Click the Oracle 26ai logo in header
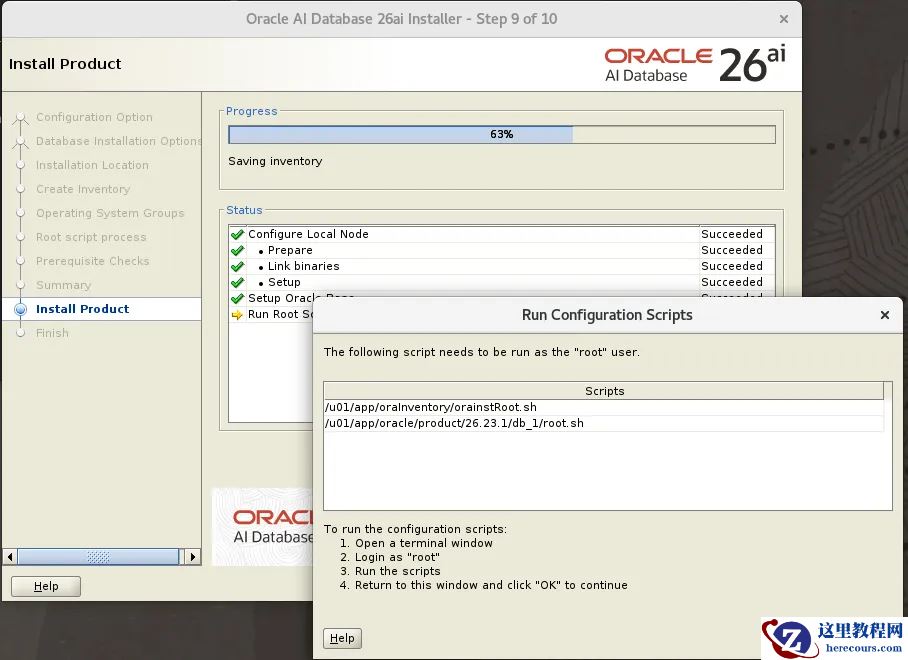The image size is (908, 660). pos(695,64)
